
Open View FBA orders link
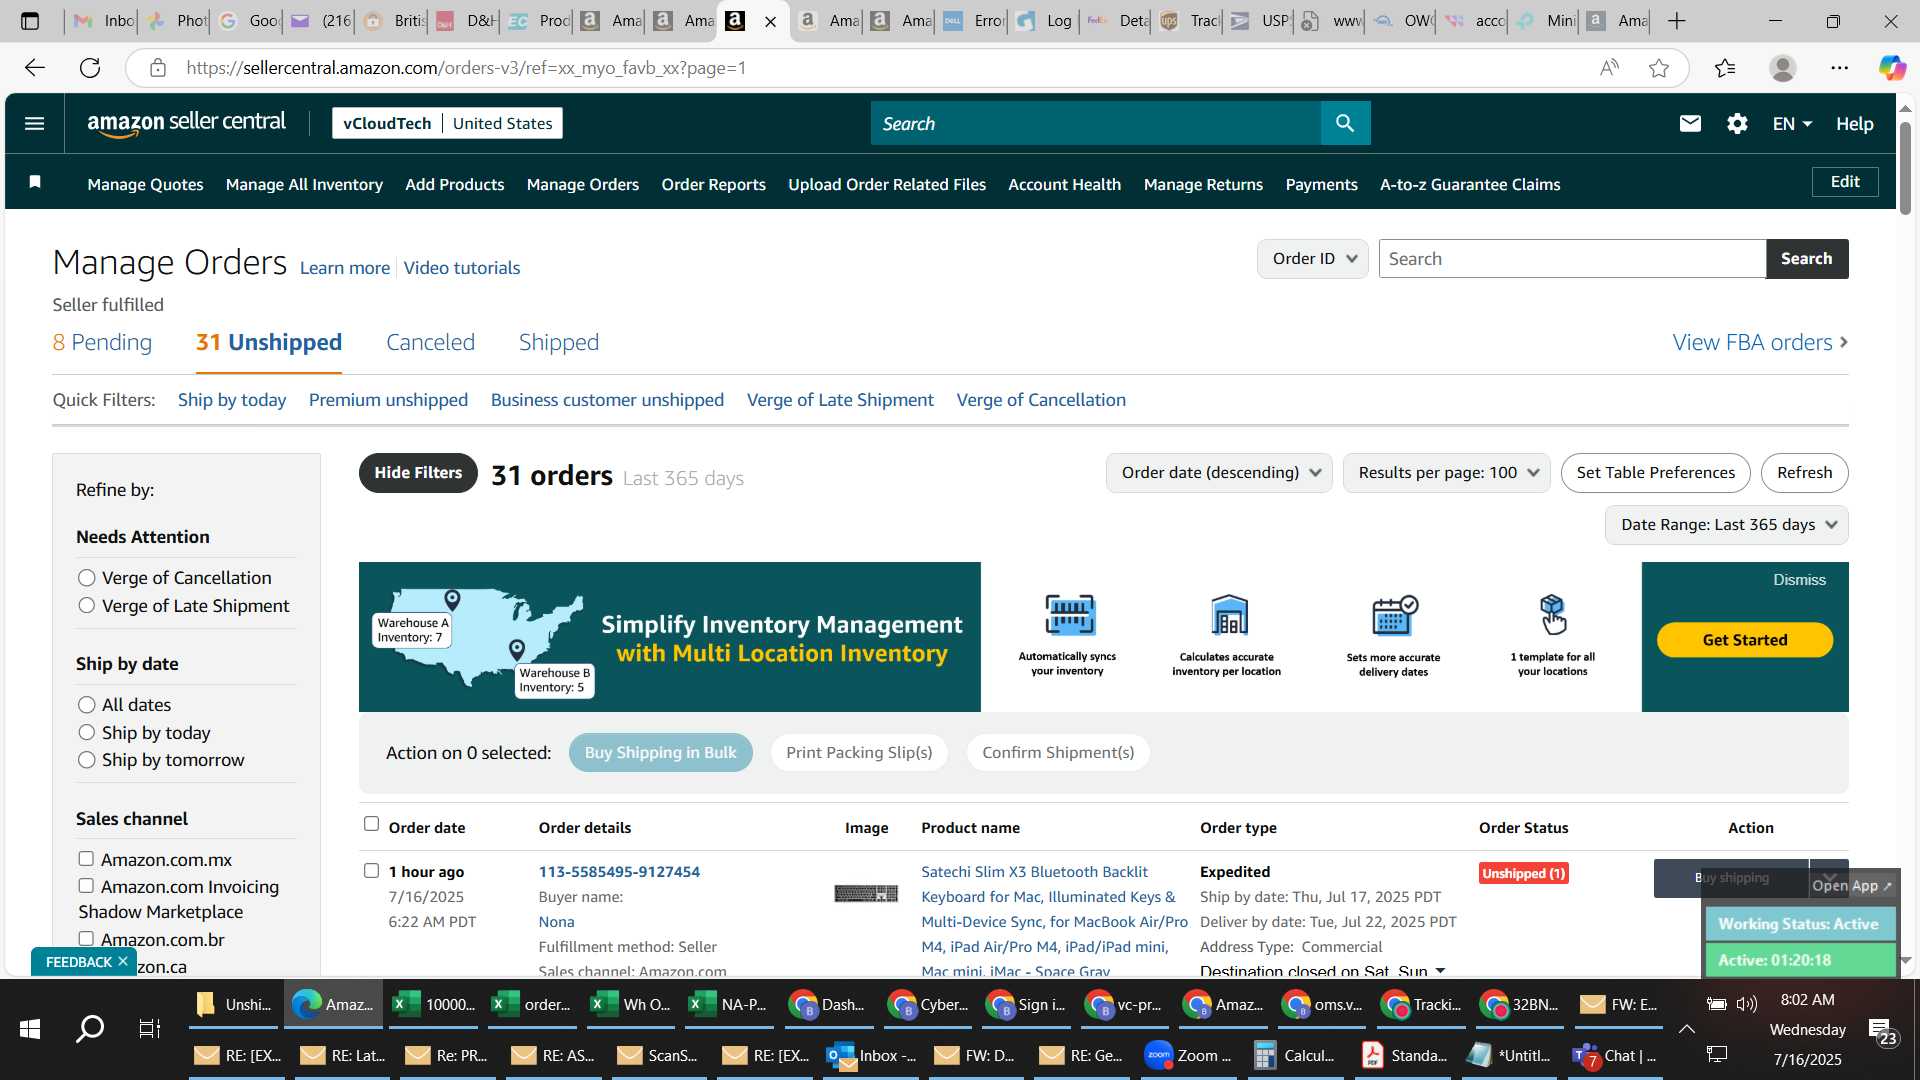point(1760,342)
